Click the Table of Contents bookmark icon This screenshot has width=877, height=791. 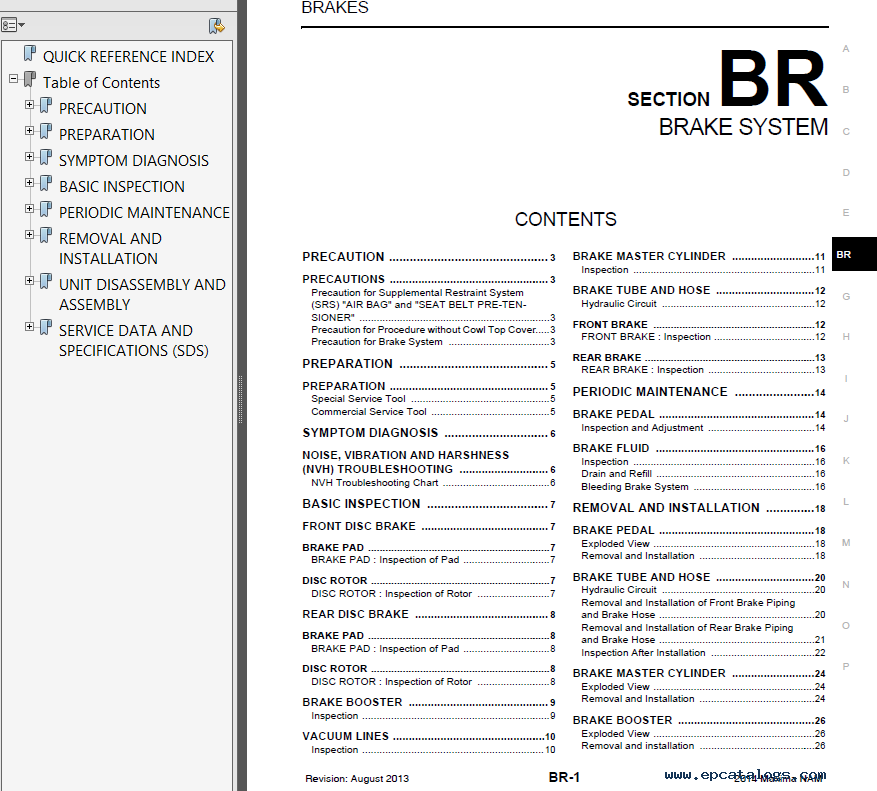coord(30,80)
